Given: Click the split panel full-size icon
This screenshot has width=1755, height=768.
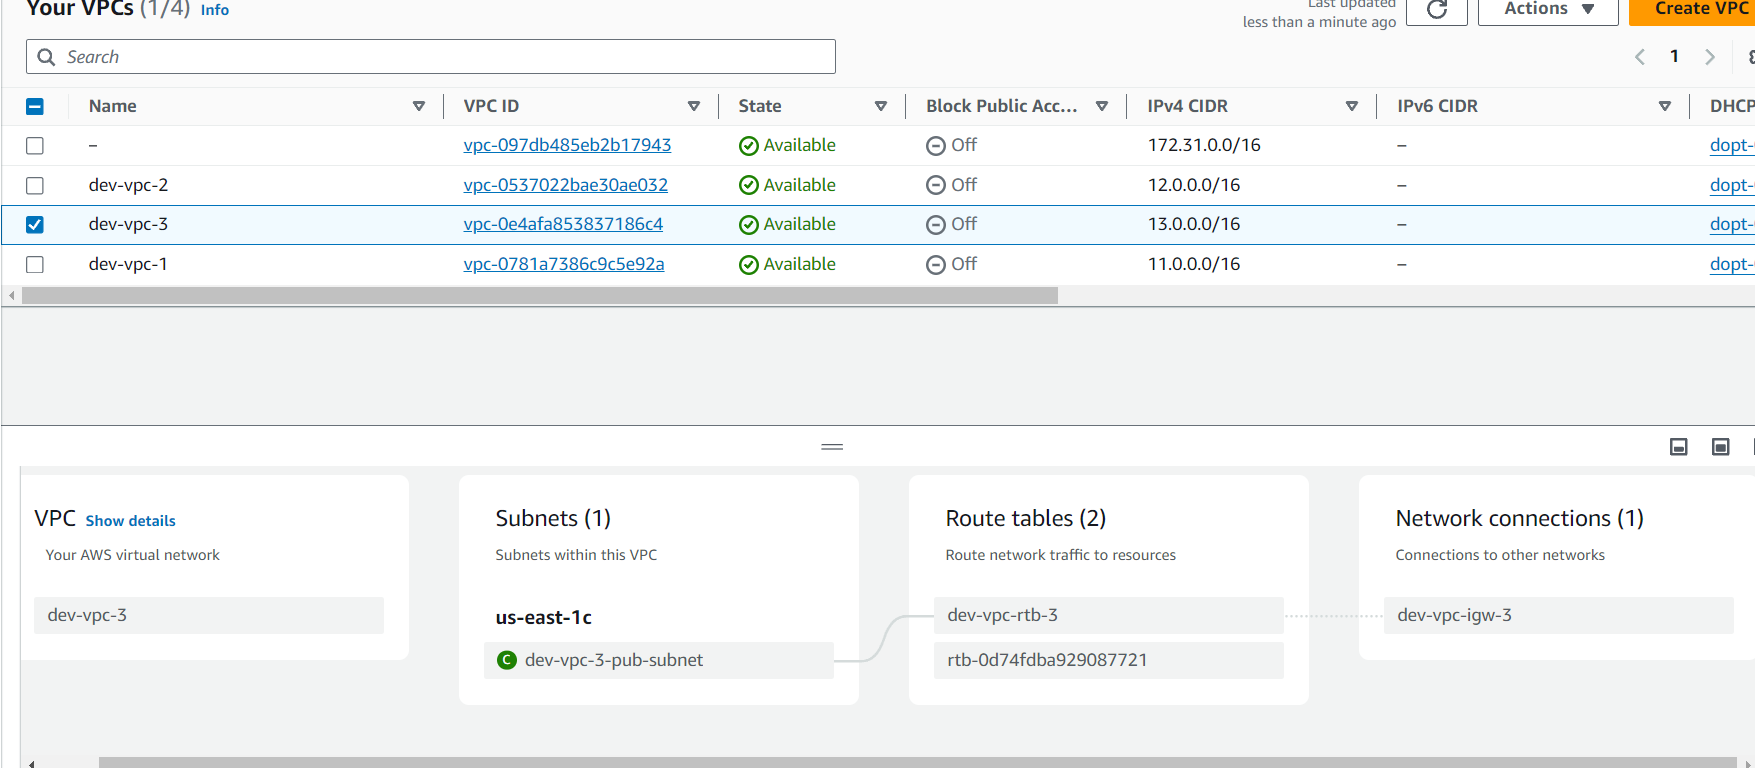Looking at the screenshot, I should (1720, 447).
